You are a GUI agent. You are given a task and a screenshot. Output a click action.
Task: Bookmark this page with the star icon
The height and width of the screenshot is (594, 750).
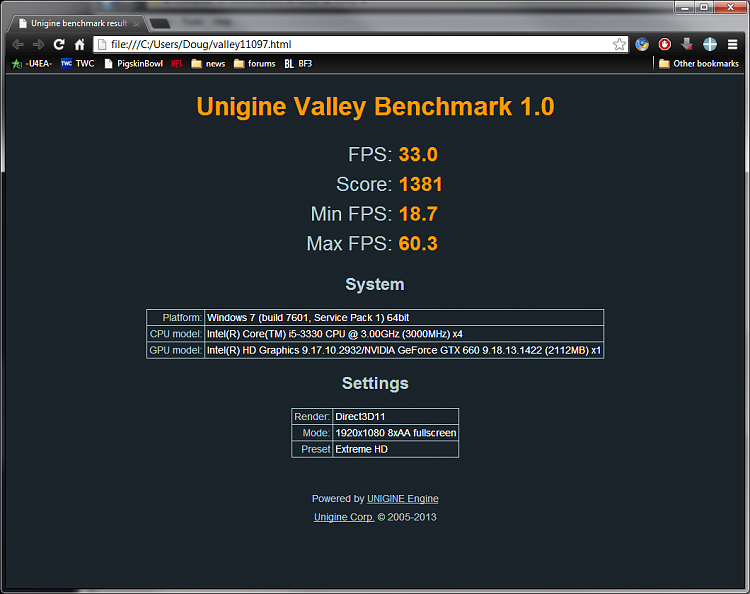coord(619,44)
